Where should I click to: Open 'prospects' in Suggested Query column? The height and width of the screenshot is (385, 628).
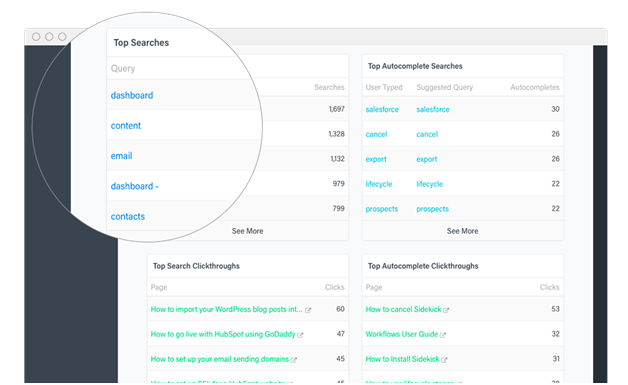(433, 209)
